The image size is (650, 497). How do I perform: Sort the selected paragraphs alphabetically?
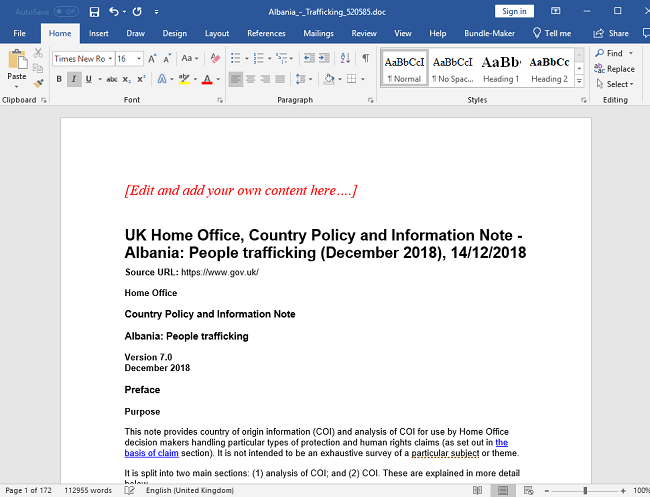(x=345, y=58)
